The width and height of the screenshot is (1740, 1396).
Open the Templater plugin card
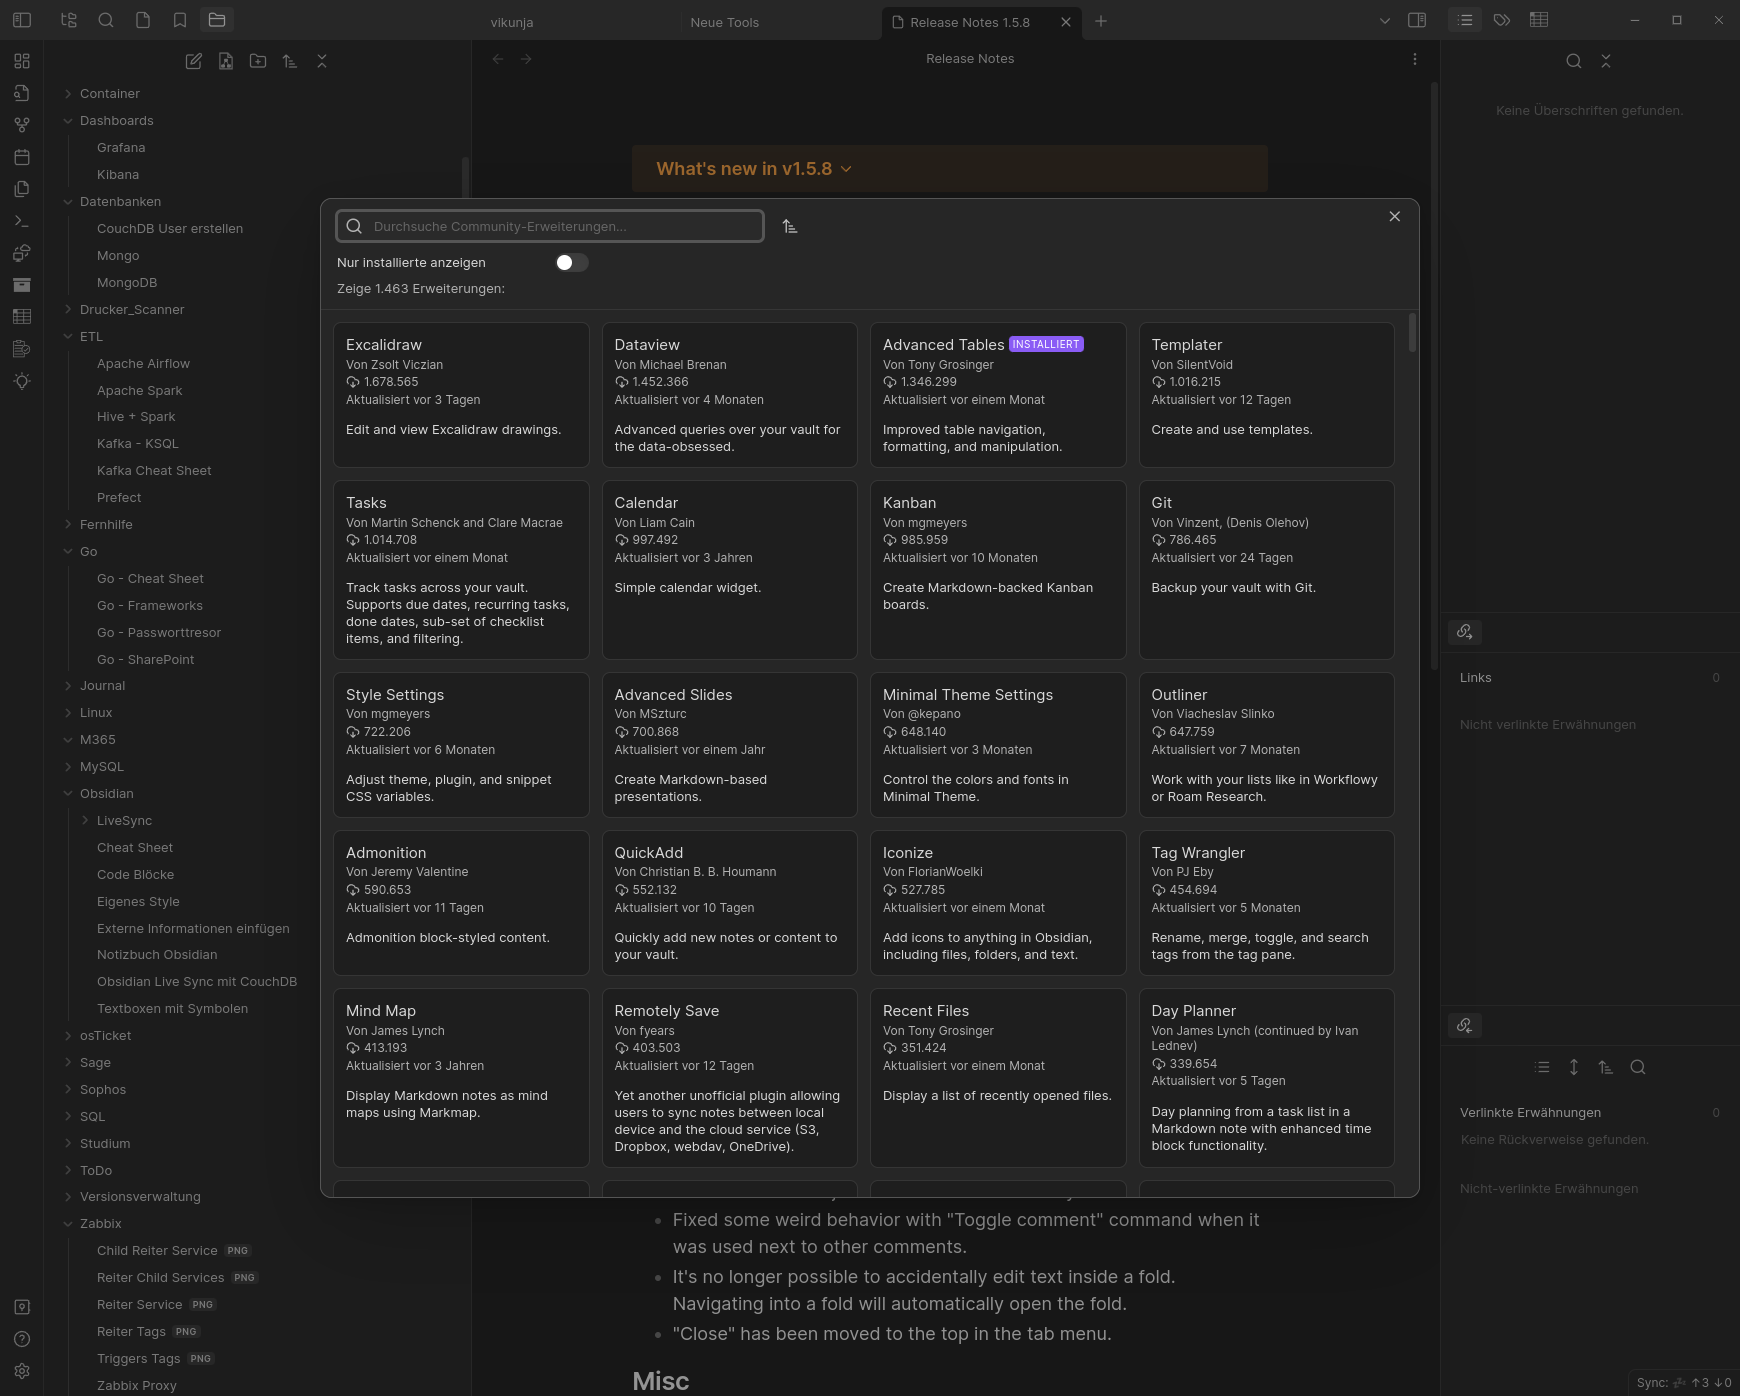tap(1266, 395)
